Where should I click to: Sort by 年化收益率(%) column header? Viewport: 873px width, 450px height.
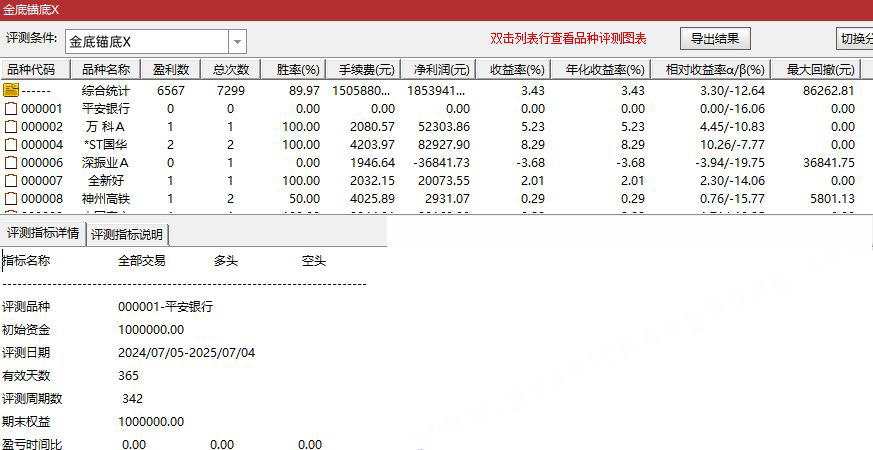click(601, 70)
